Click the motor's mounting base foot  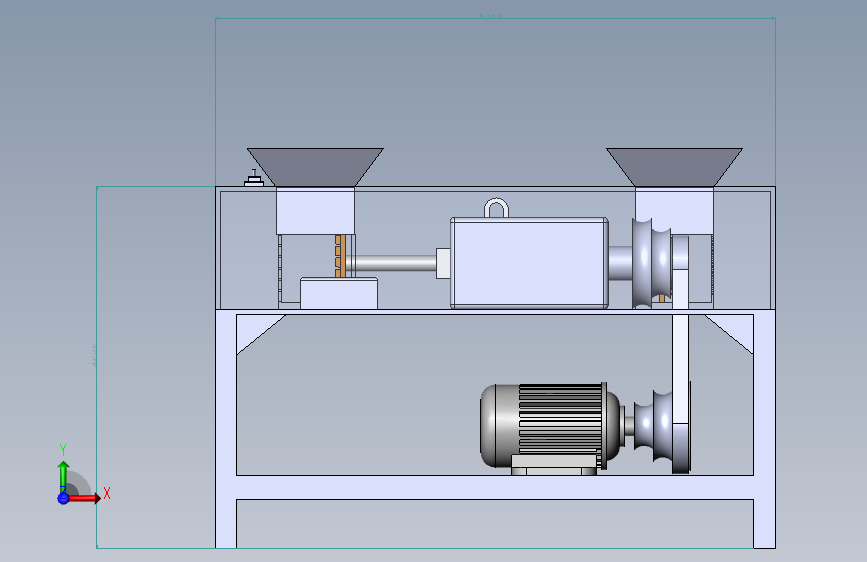[554, 465]
